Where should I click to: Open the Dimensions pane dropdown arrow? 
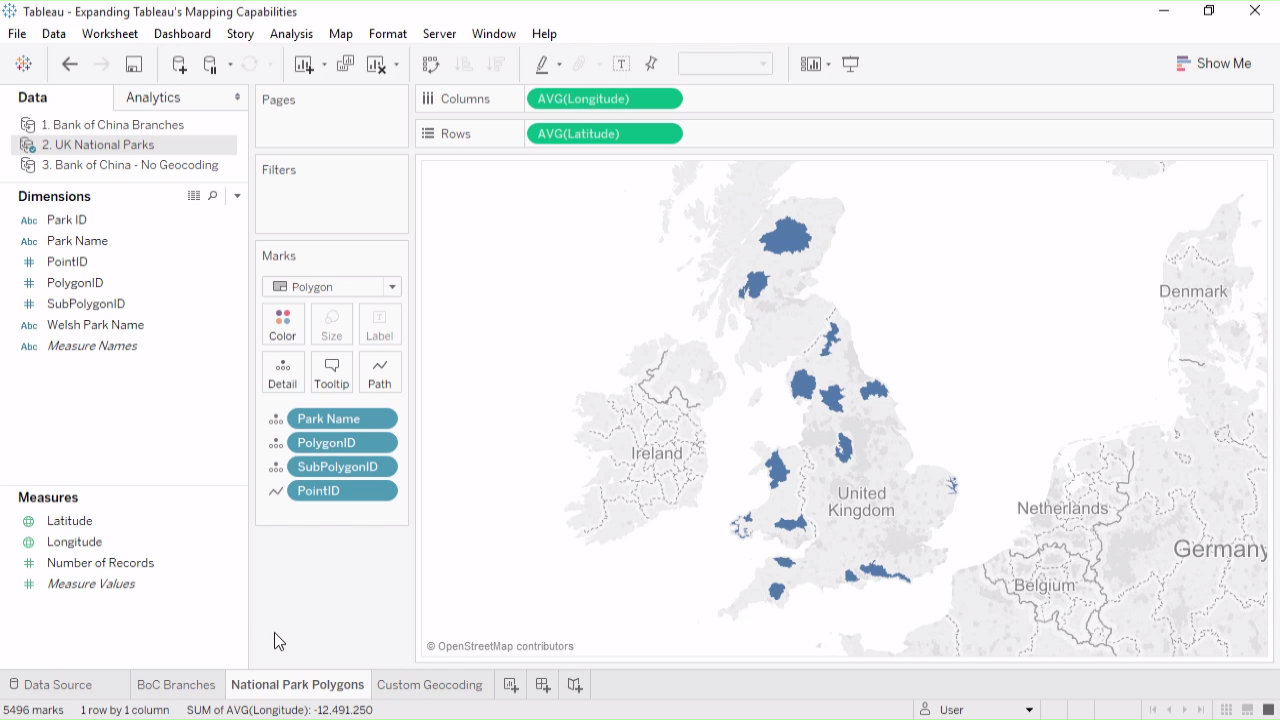pyautogui.click(x=237, y=196)
